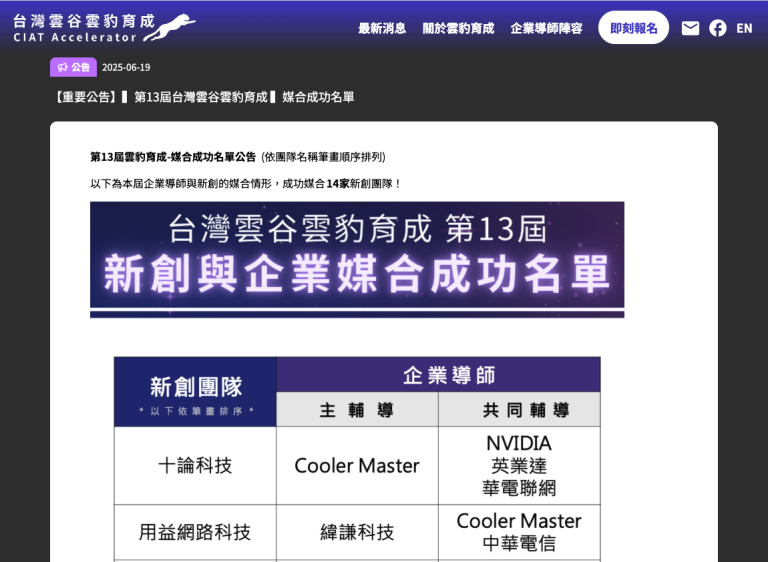Viewport: 768px width, 562px height.
Task: Select the 主輔導 column header
Action: [x=357, y=410]
